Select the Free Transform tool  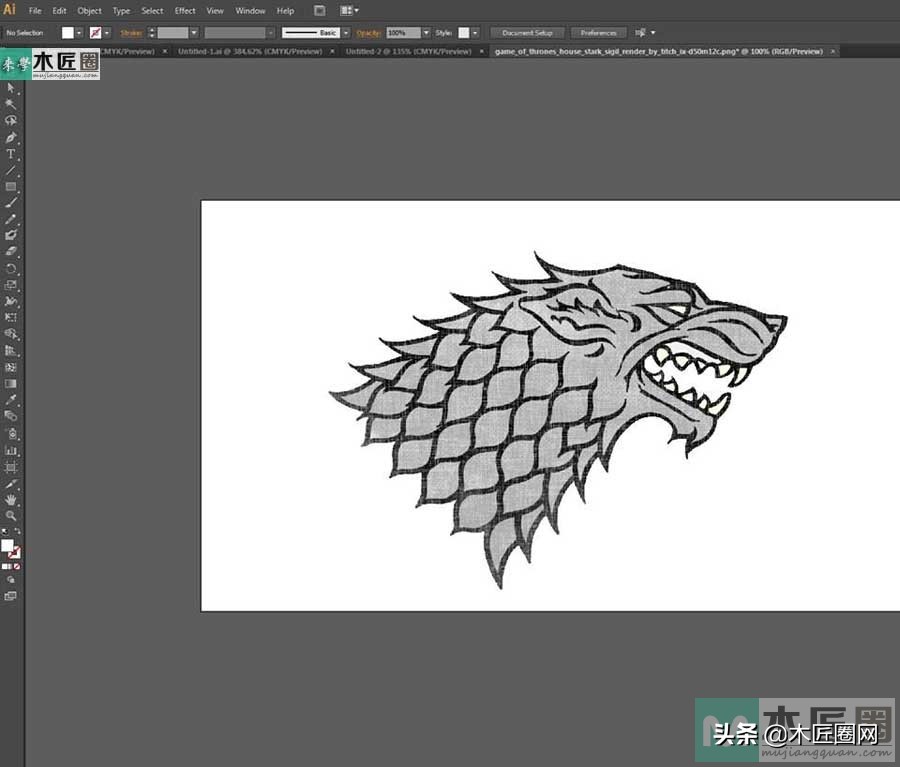(x=10, y=317)
